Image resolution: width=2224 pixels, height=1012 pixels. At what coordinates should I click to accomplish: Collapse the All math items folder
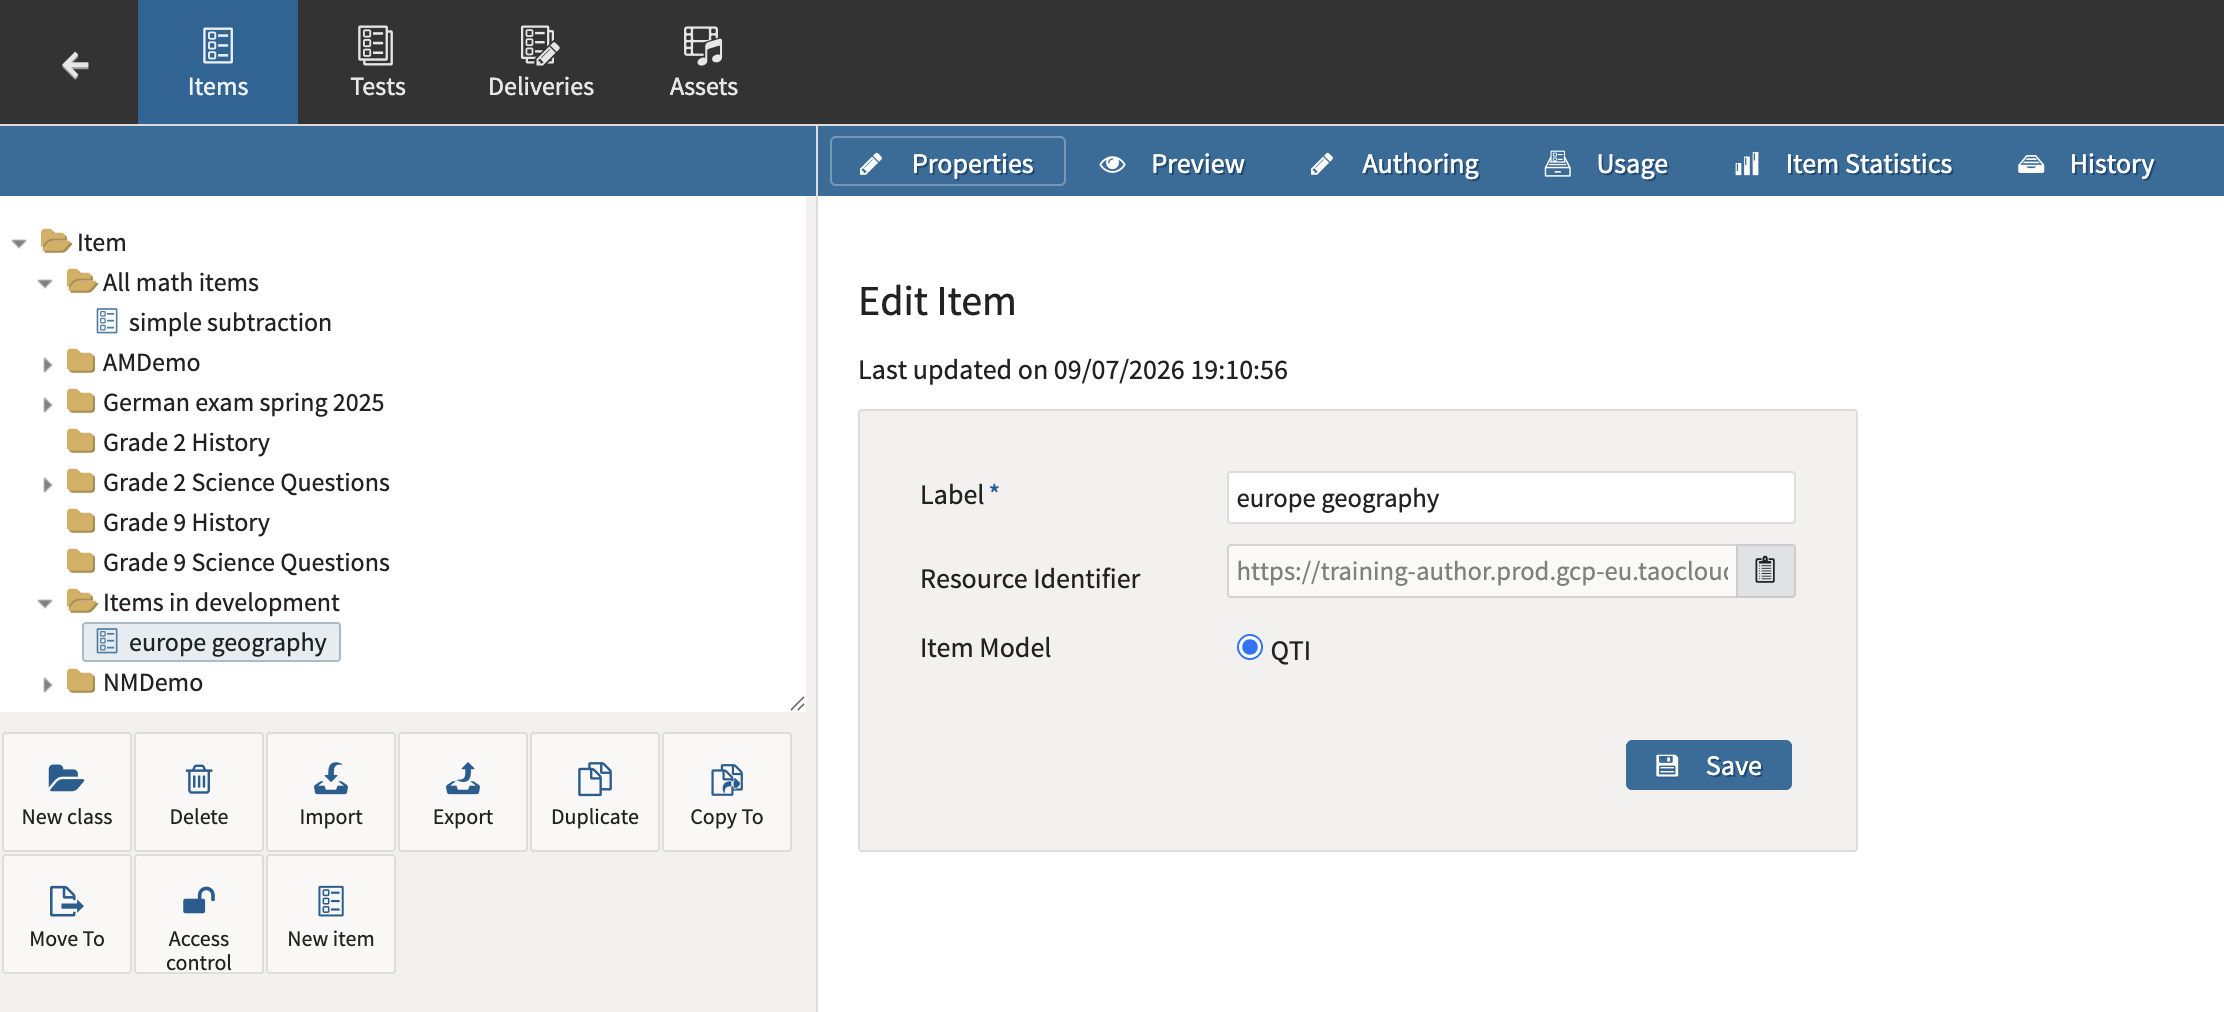pos(45,284)
